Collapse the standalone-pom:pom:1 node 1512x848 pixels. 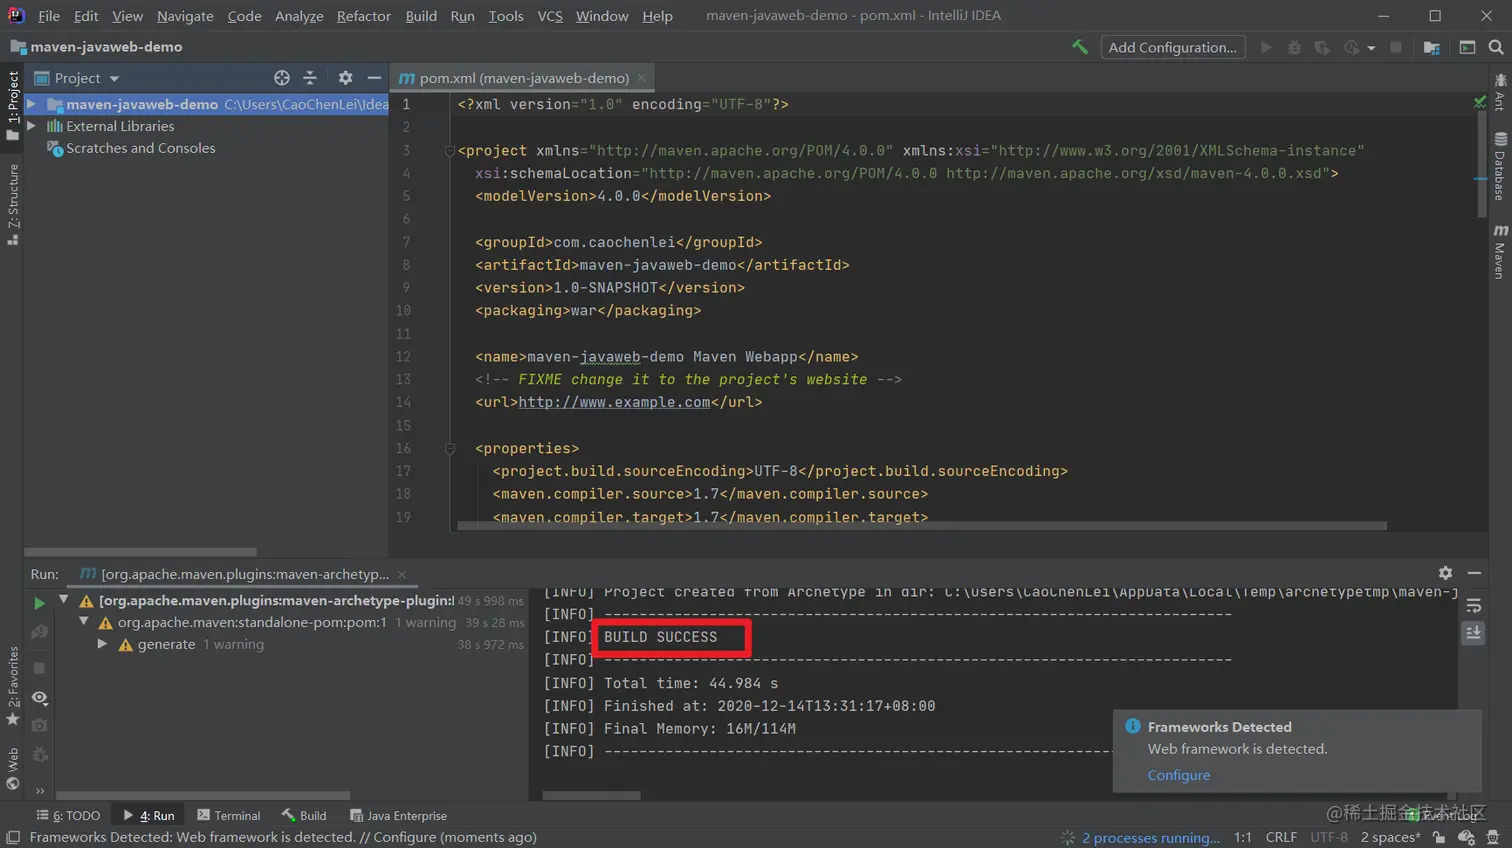tap(84, 622)
